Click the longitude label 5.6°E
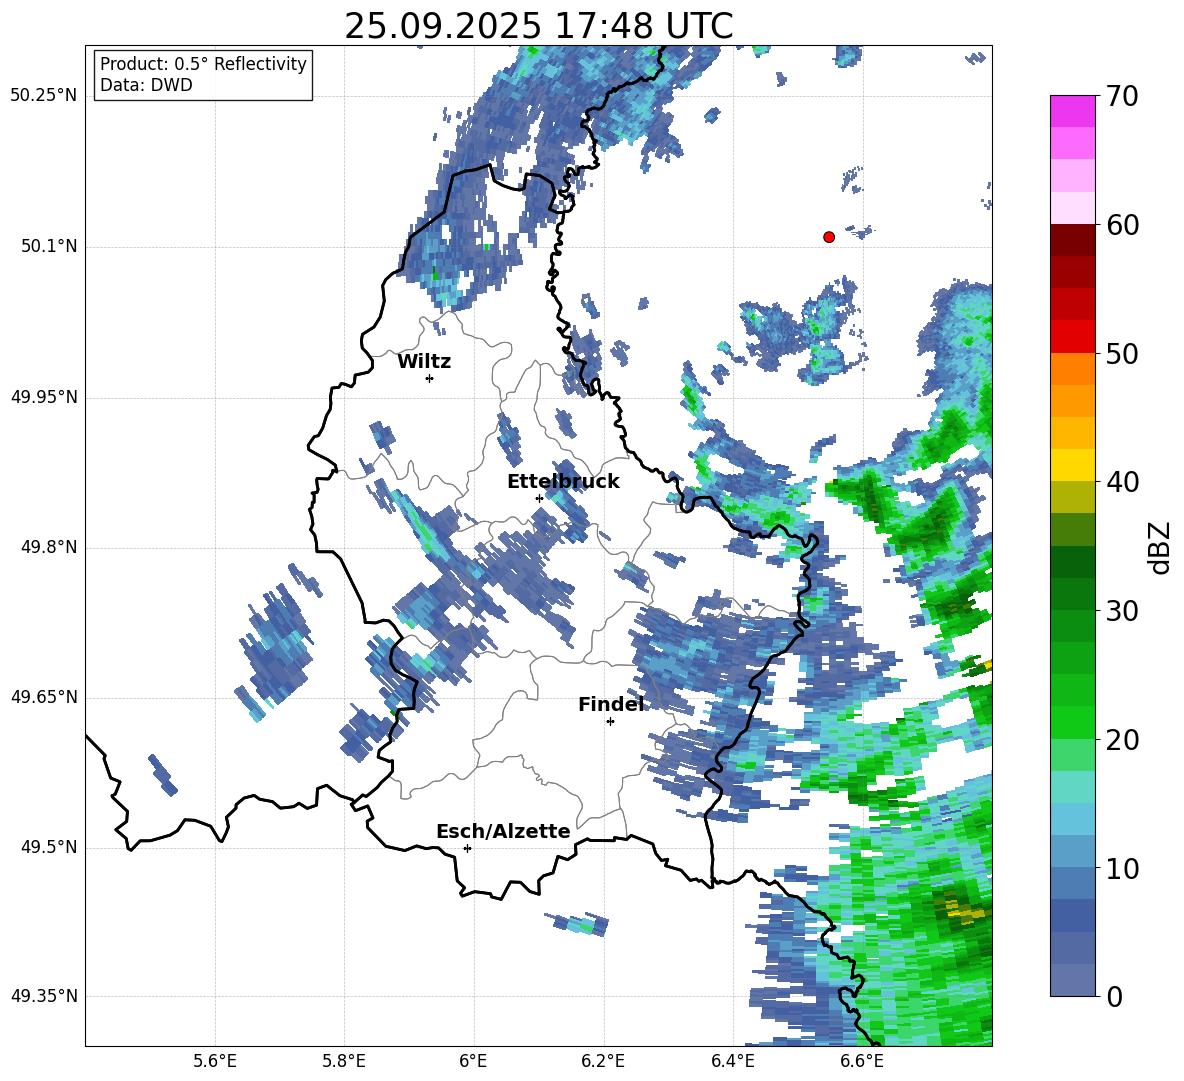Screen dimensions: 1184x1081 click(215, 1061)
